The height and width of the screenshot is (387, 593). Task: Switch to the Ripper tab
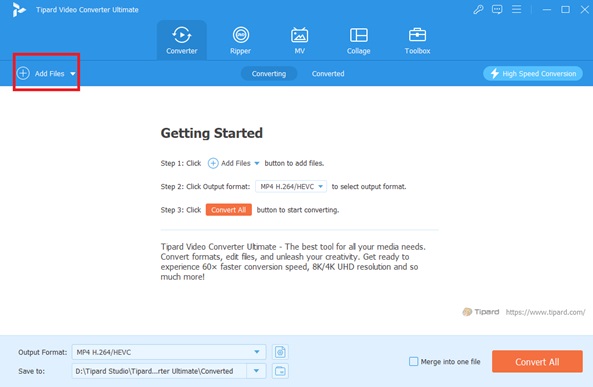coord(241,40)
